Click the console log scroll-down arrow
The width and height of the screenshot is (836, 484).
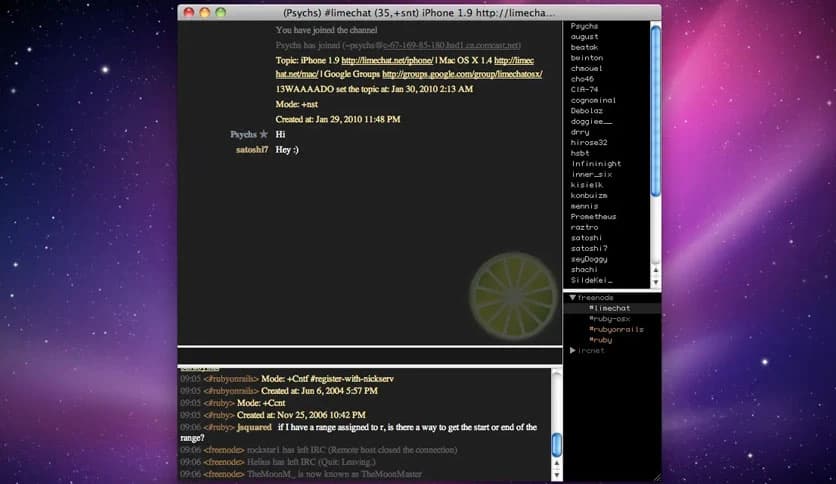(x=556, y=474)
